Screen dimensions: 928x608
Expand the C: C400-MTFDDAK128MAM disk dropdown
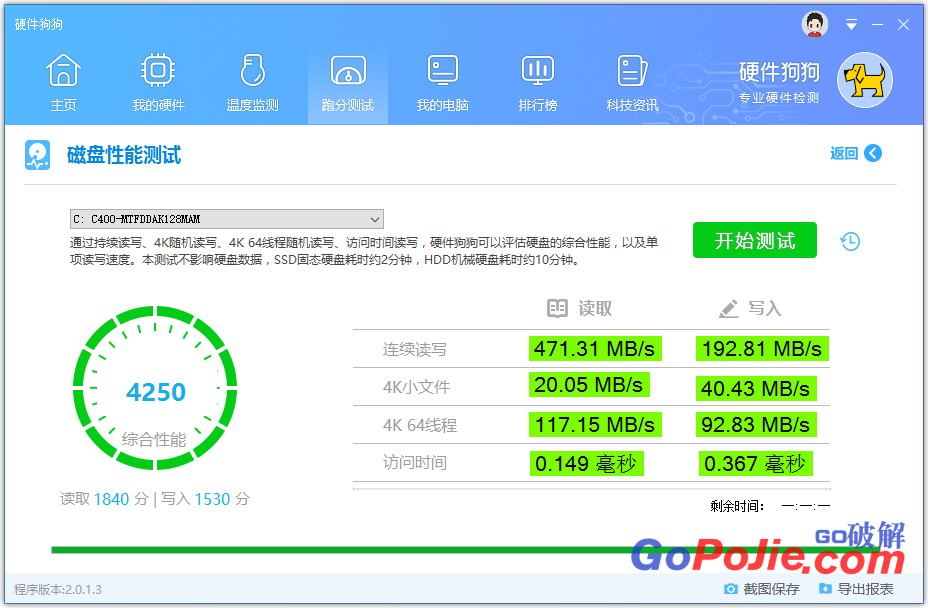[227, 219]
